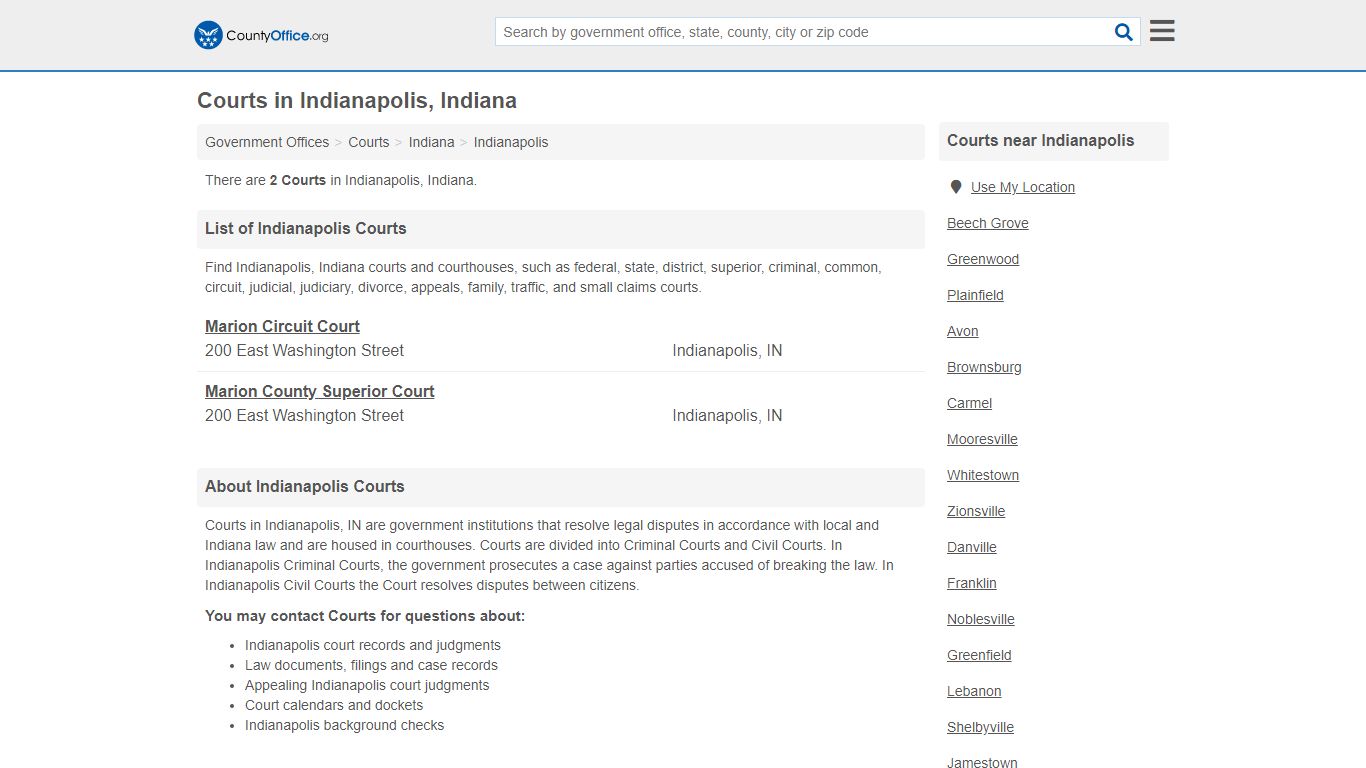This screenshot has height=768, width=1366.
Task: Visit the Carmel courts link
Action: pyautogui.click(x=970, y=403)
